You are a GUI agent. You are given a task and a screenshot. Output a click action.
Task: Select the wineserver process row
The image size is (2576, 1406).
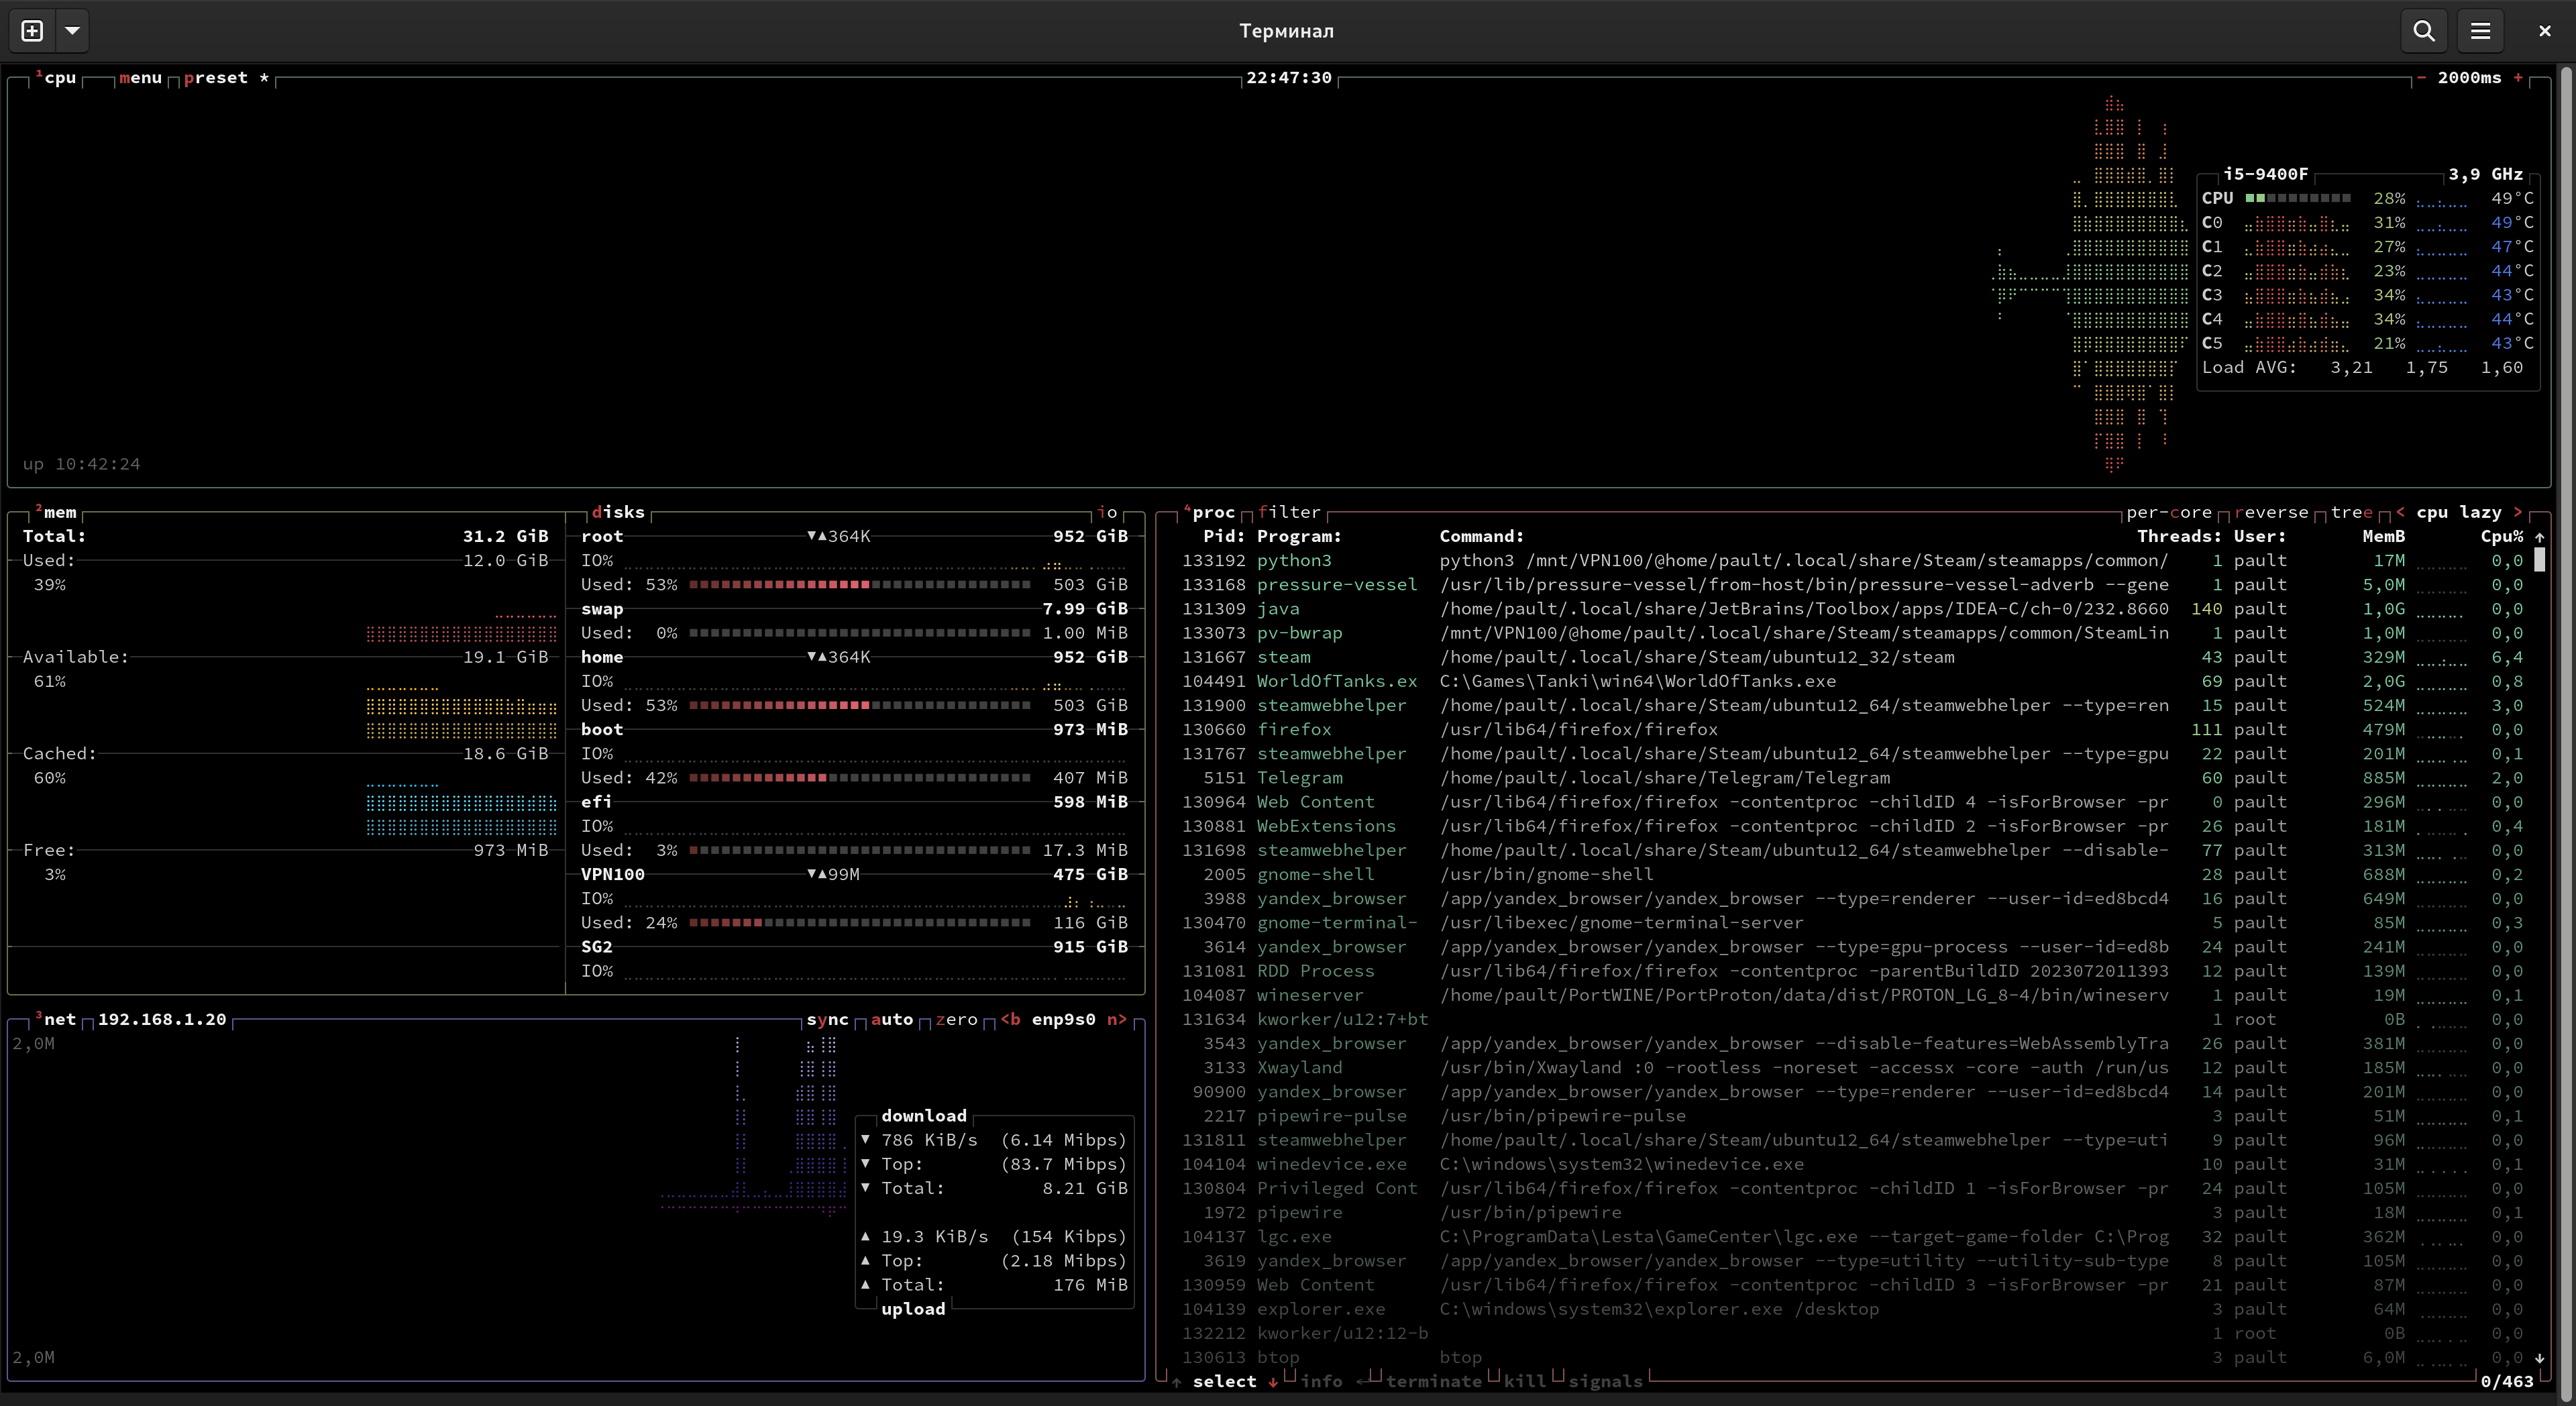coord(1852,995)
